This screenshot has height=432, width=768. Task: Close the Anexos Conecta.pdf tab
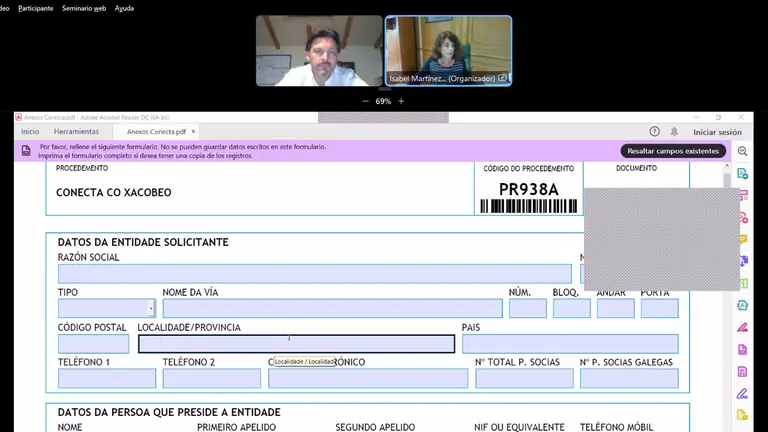[194, 131]
